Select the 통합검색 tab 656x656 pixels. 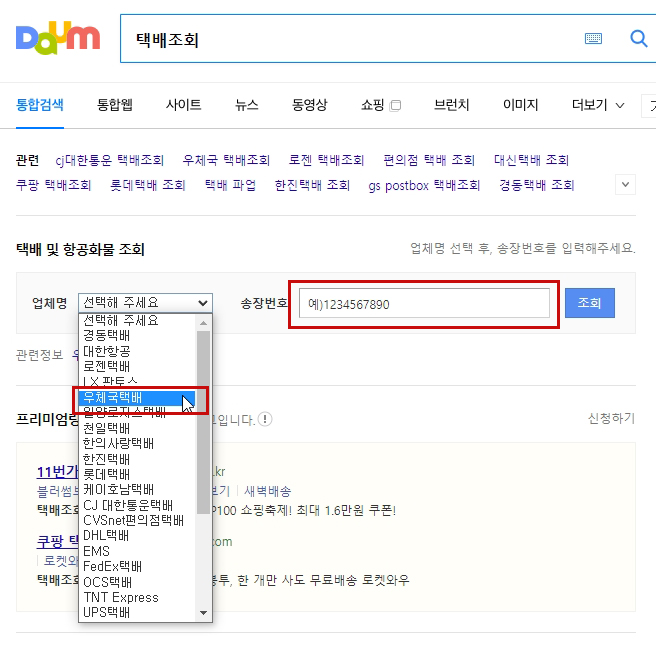(x=40, y=105)
